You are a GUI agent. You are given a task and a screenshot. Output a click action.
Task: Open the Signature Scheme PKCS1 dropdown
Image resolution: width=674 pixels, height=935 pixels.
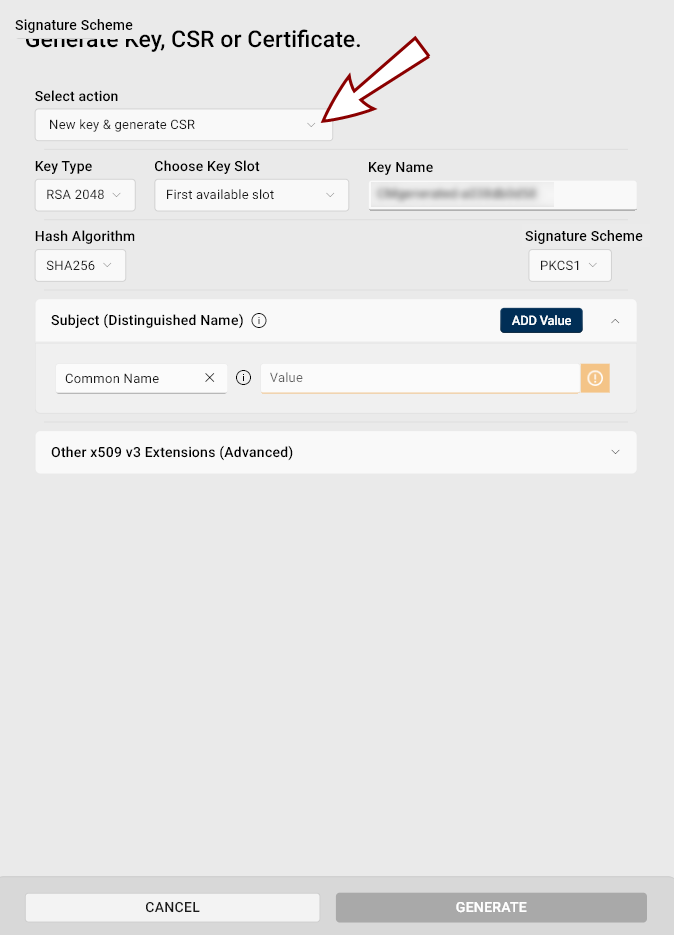[x=569, y=266]
